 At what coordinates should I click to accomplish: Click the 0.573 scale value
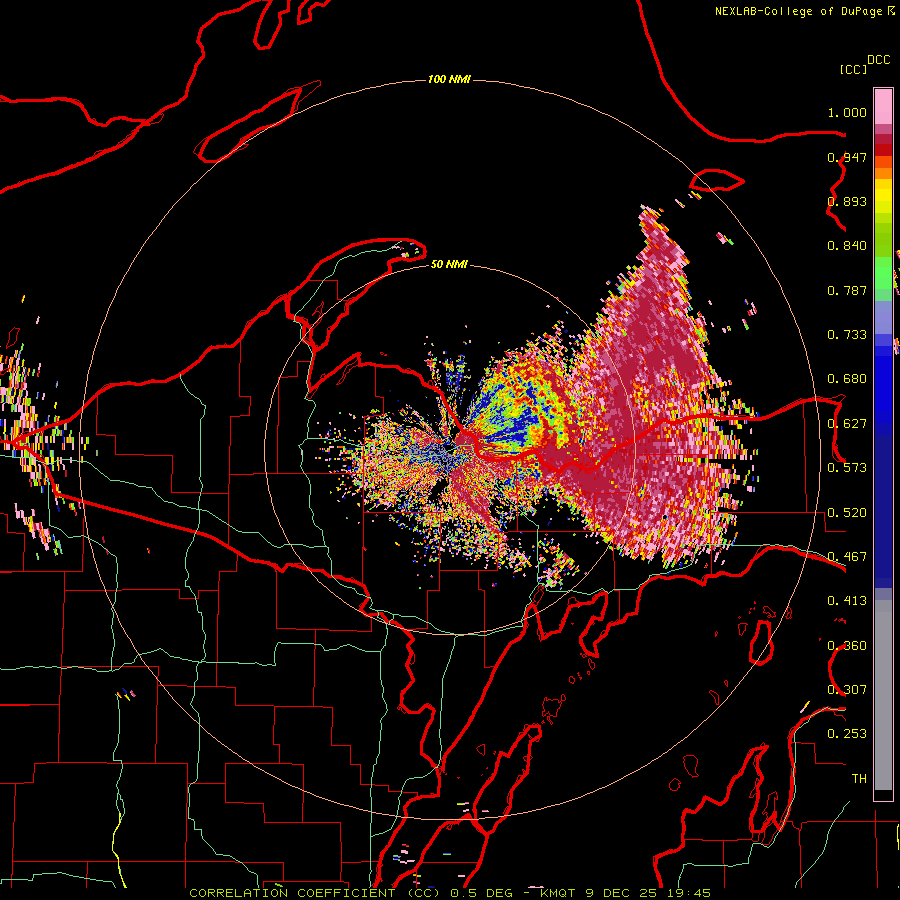[x=847, y=468]
